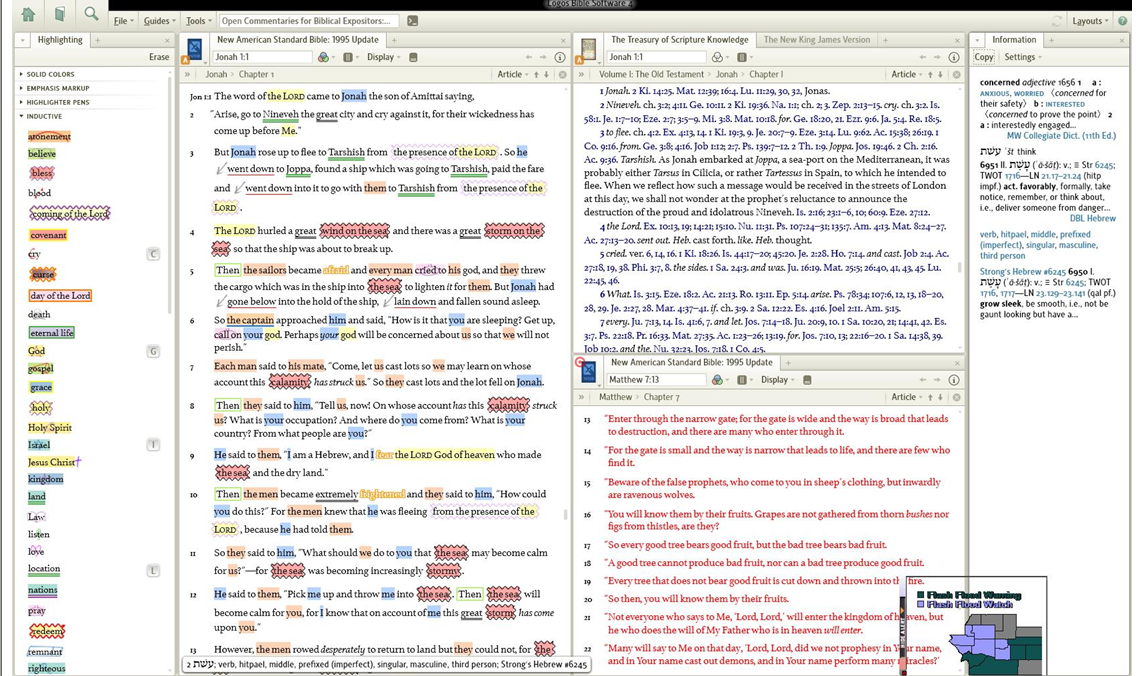Open the Layouts dropdown

point(1090,21)
